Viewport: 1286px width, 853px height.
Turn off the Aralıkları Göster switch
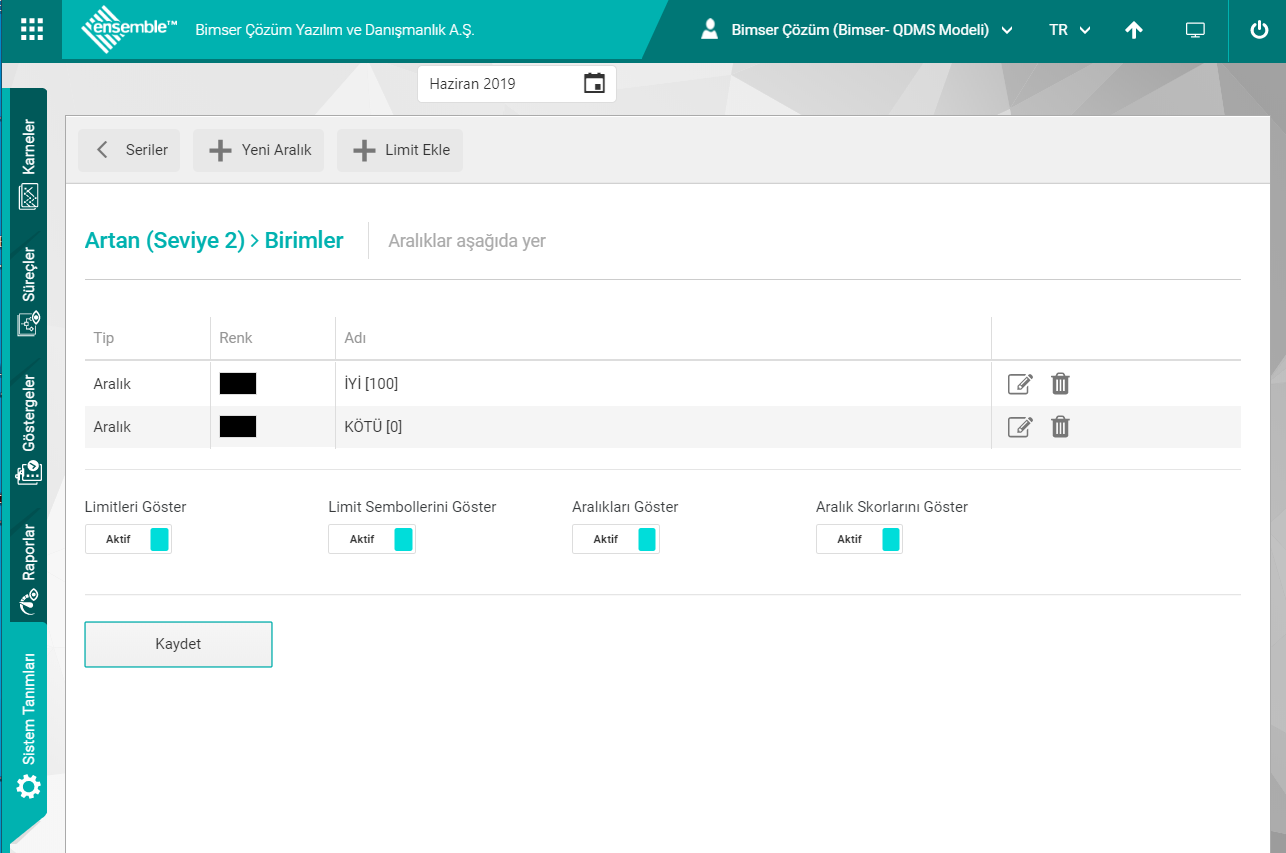[615, 539]
